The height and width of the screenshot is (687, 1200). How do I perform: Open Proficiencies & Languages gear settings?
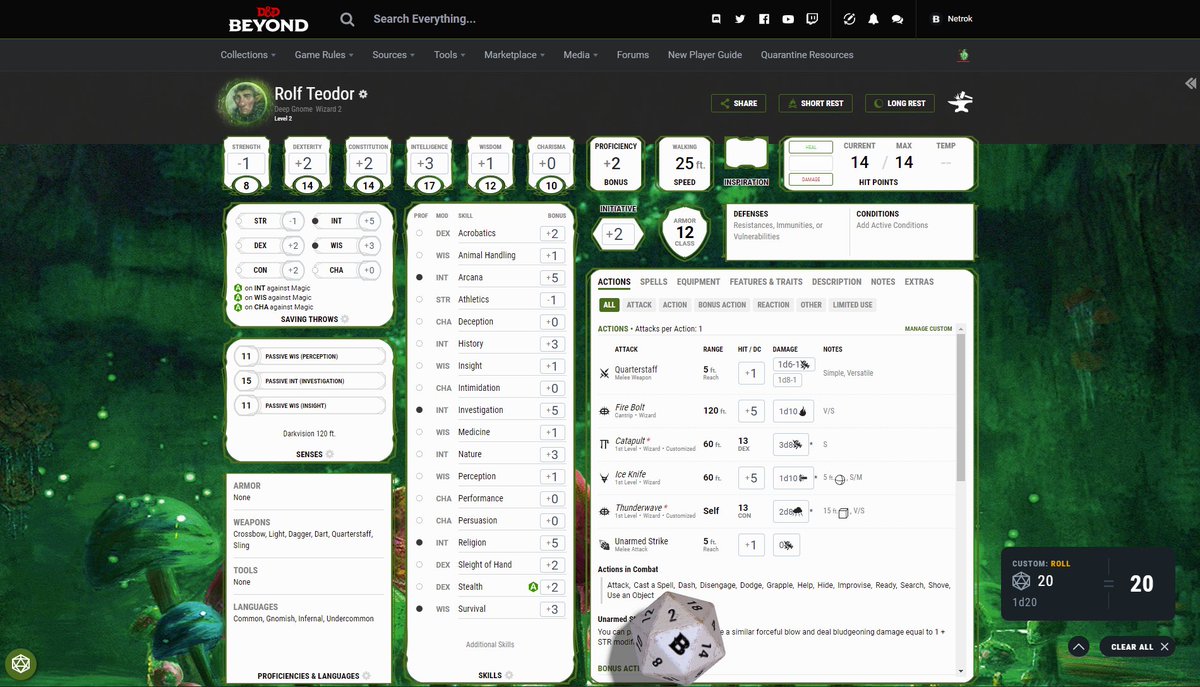pyautogui.click(x=366, y=676)
